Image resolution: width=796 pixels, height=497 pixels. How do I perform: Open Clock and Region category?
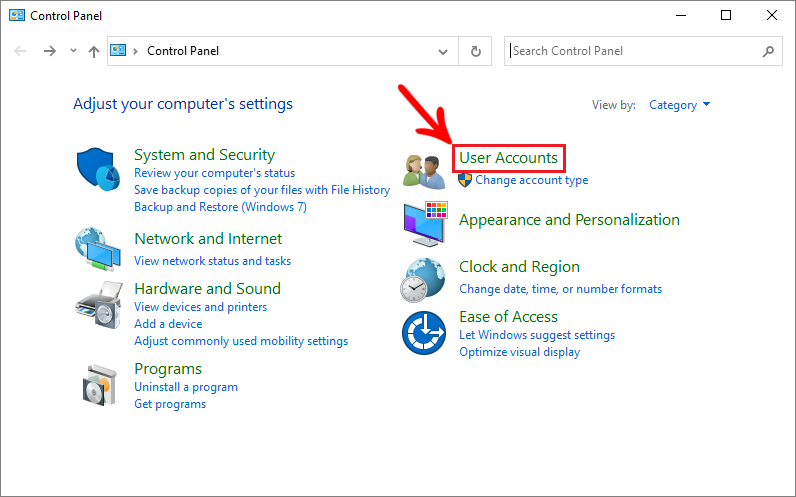click(519, 267)
